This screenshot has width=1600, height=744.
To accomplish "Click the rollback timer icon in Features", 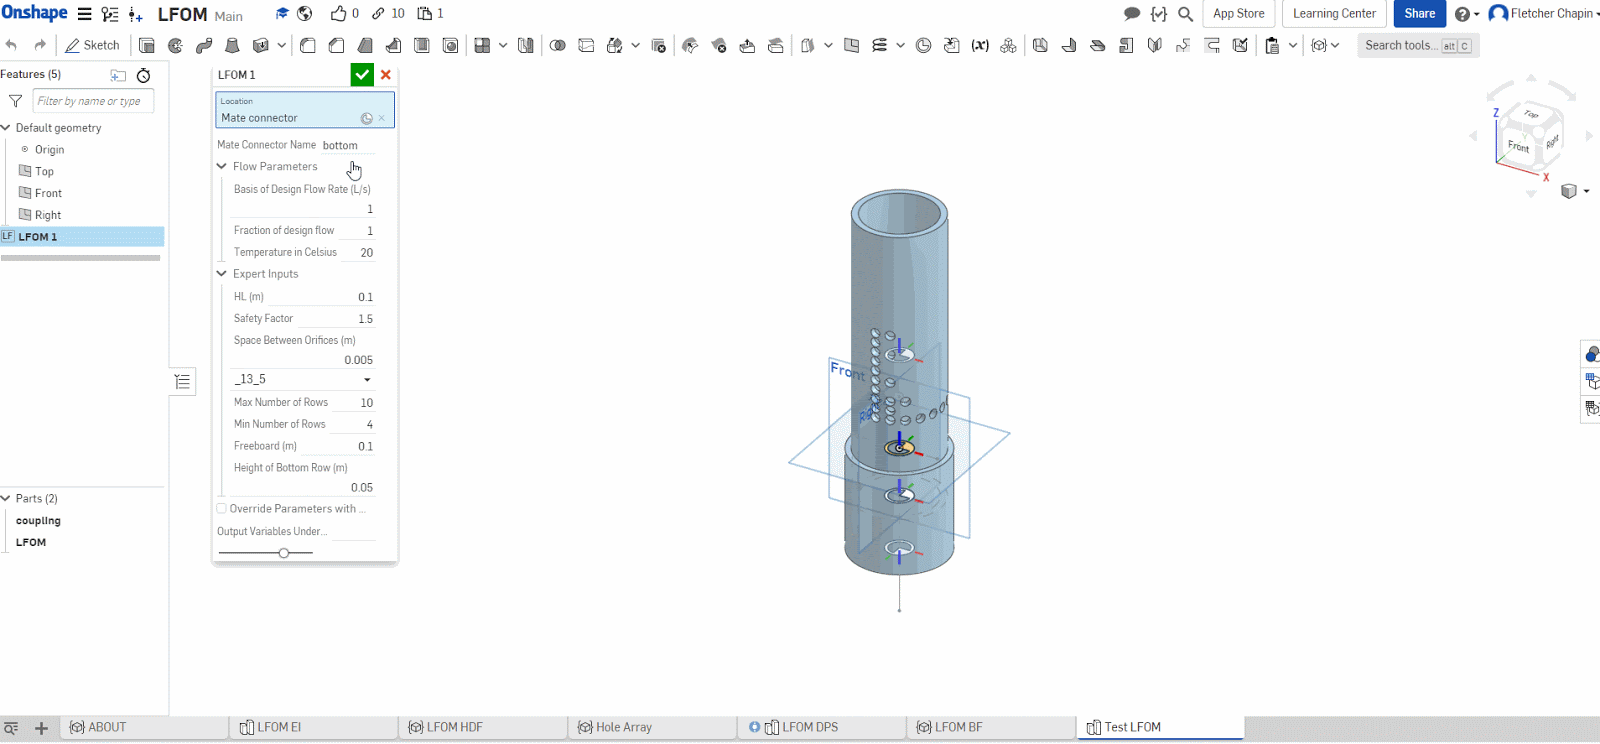I will tap(144, 75).
